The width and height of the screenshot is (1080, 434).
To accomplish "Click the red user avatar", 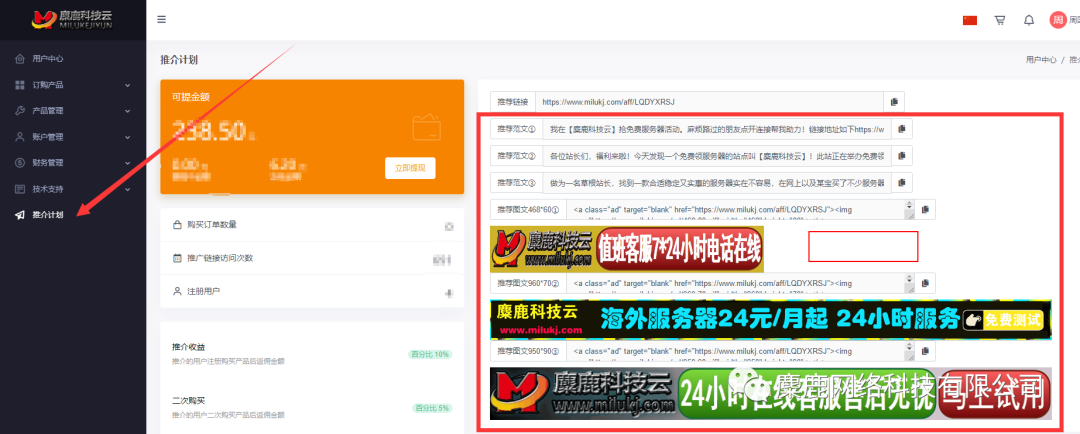I will 1058,20.
